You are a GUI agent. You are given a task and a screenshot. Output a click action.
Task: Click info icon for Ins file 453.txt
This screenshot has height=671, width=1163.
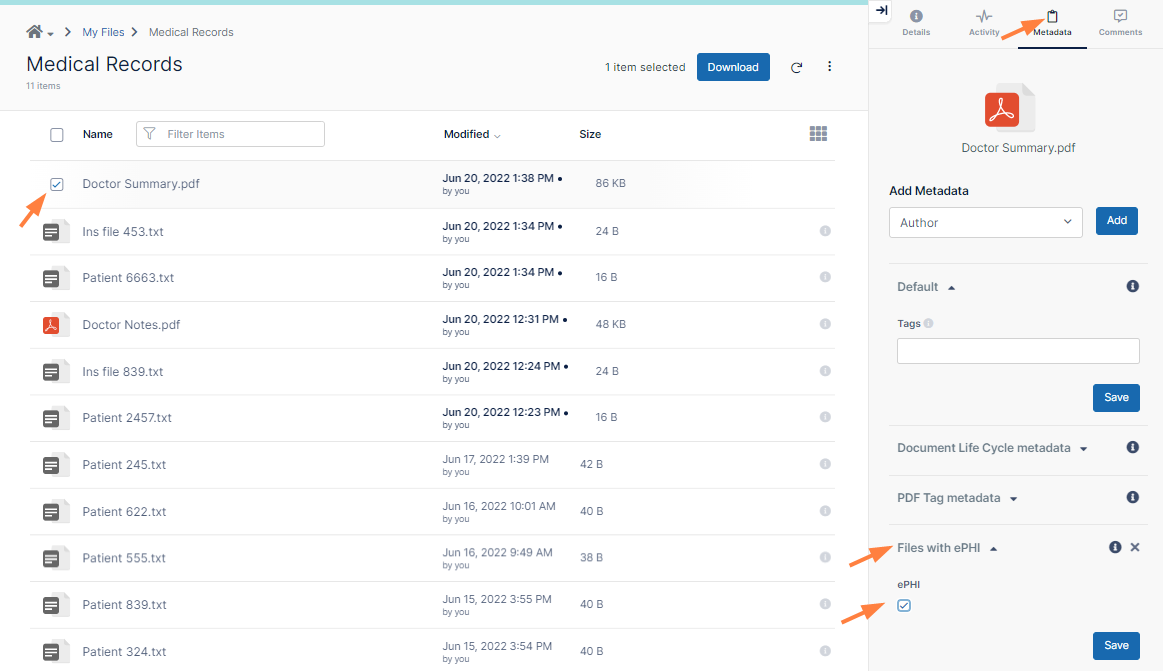coord(825,231)
